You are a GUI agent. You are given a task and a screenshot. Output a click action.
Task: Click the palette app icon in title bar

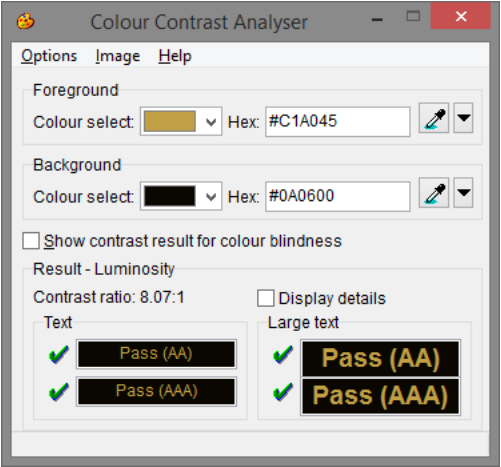point(25,21)
